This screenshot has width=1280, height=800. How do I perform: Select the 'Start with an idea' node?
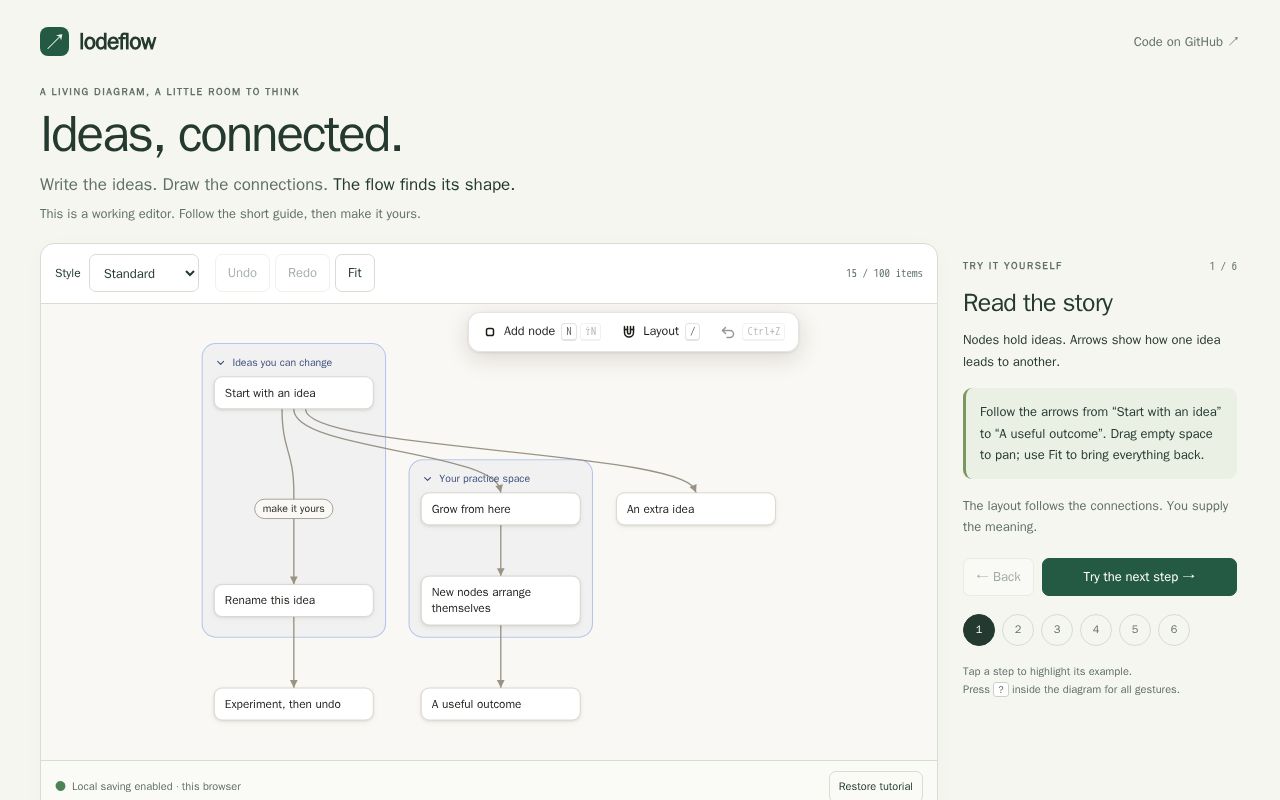294,393
